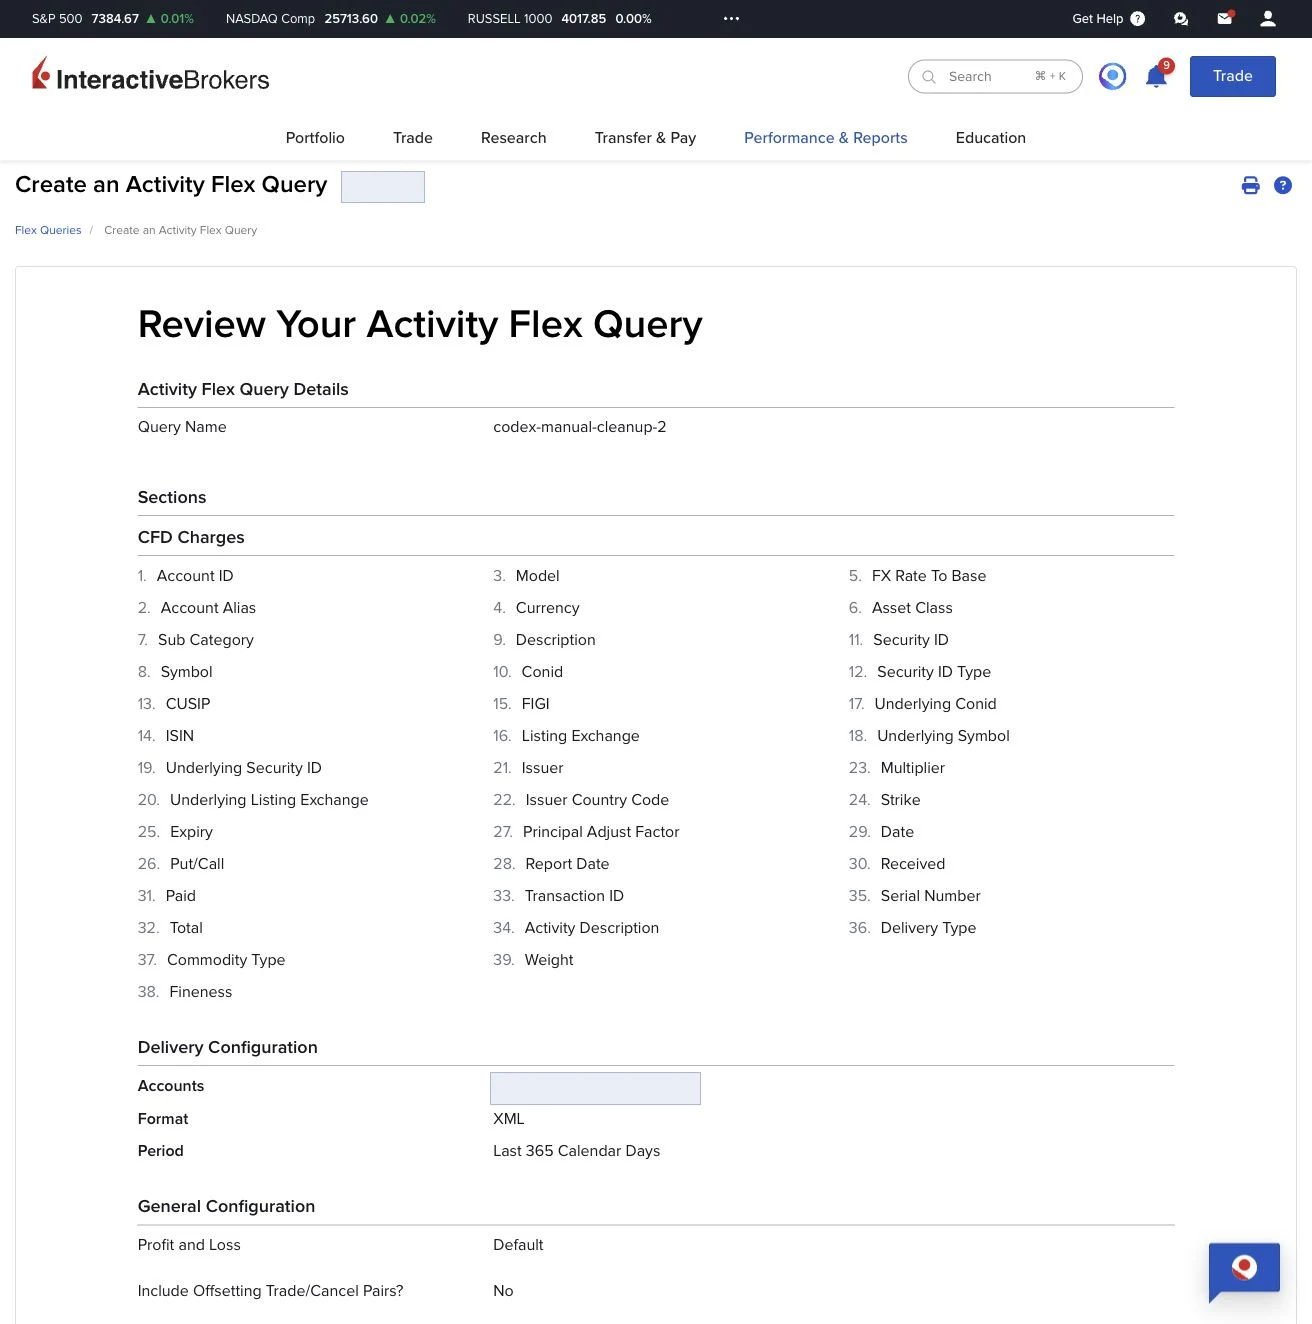
Task: Click the account box beside the page title
Action: 383,187
